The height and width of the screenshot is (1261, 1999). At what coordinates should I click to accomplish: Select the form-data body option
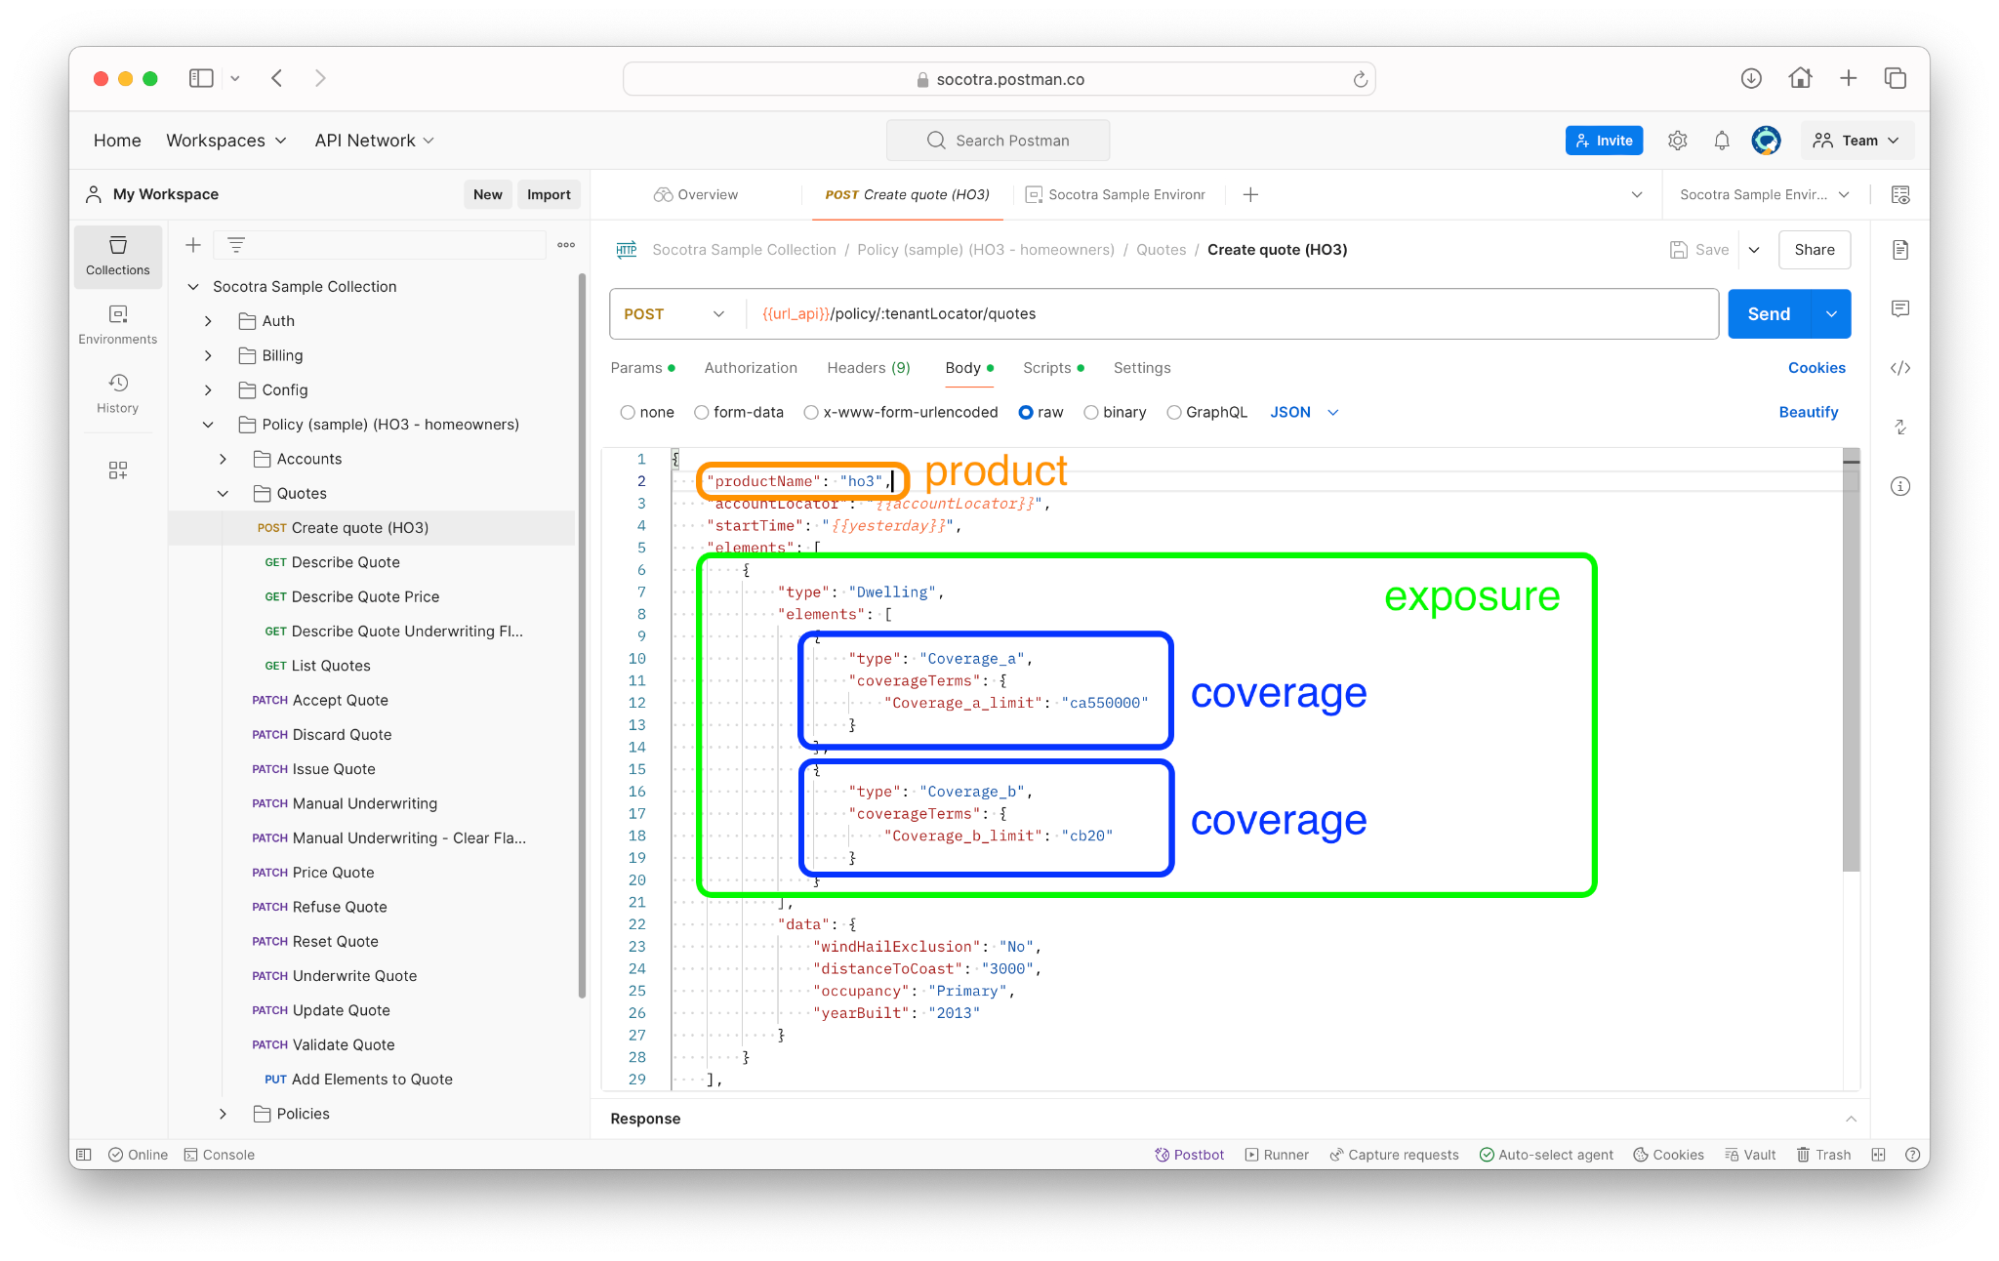(702, 412)
